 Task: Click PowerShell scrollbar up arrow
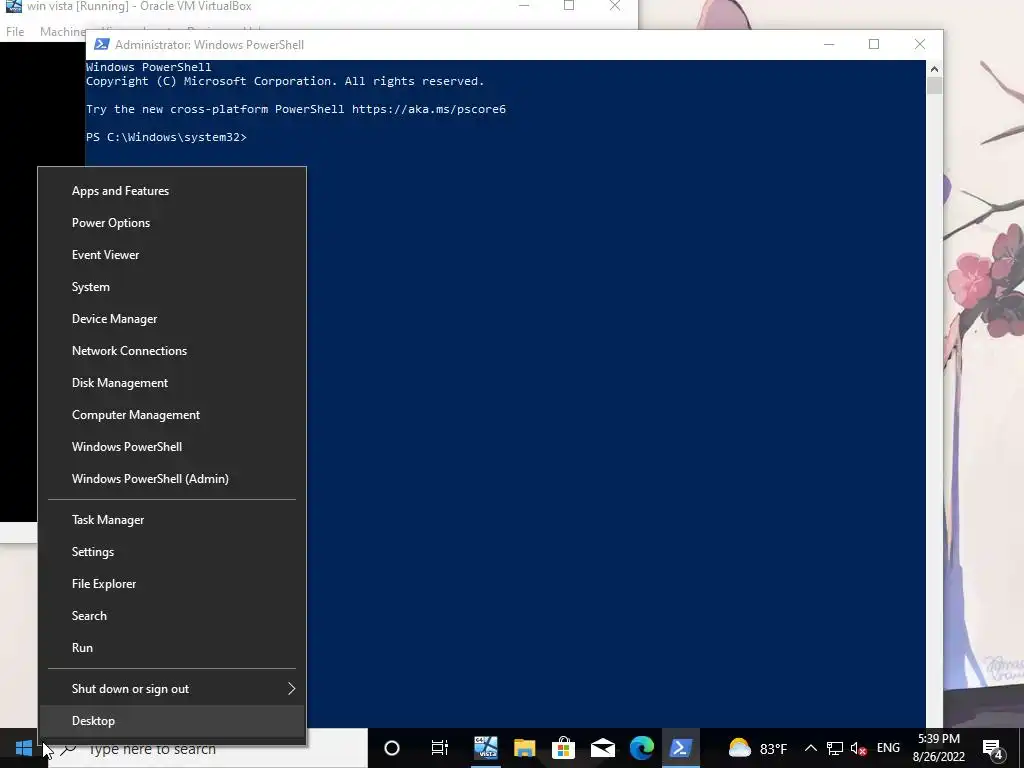(934, 69)
